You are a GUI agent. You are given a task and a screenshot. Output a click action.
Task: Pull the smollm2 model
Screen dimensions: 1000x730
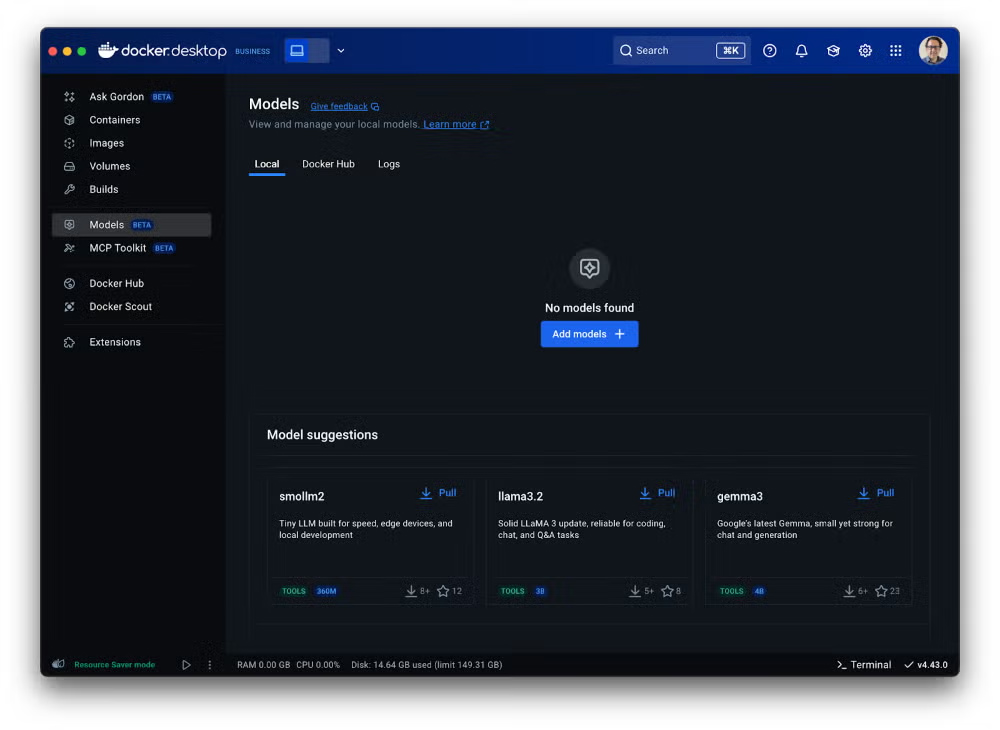click(x=439, y=493)
